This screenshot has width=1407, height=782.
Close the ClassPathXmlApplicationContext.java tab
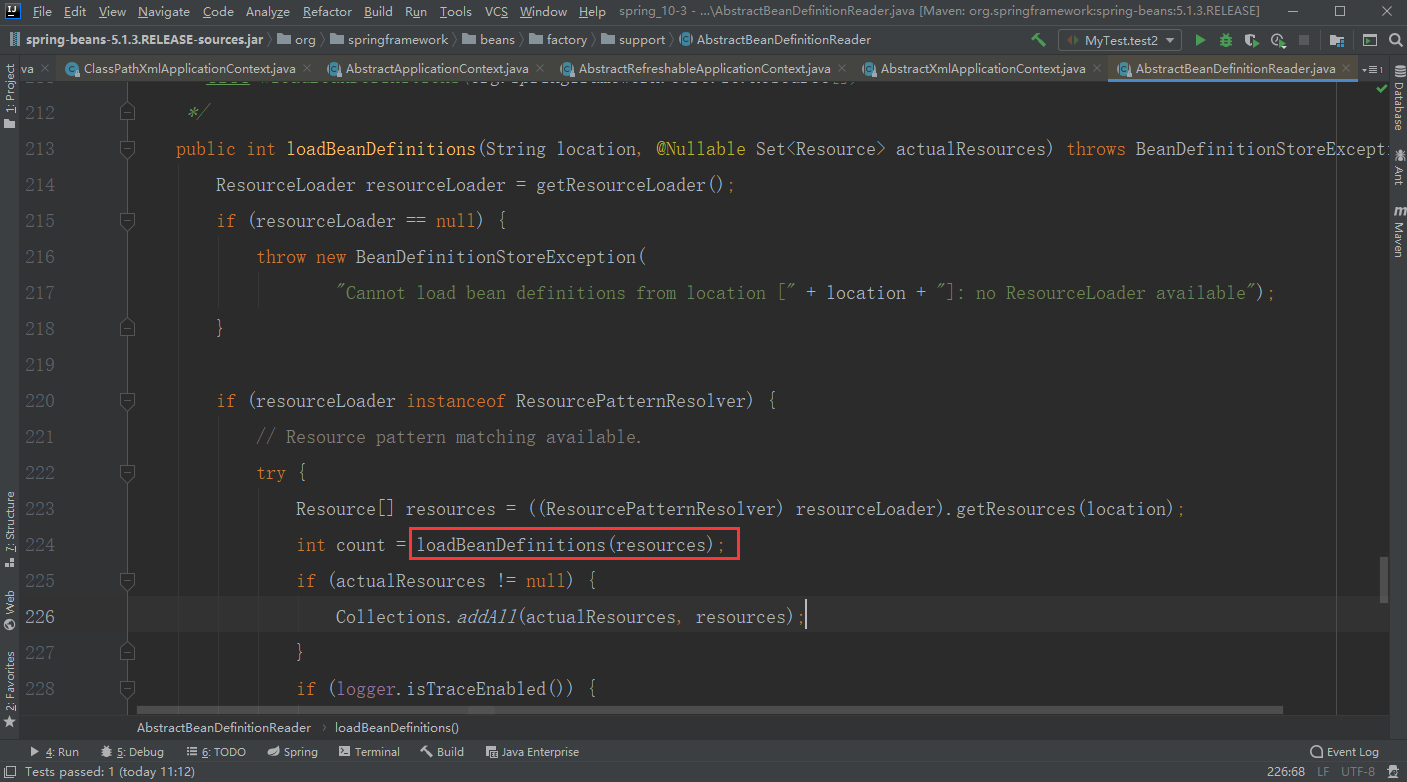[x=306, y=69]
